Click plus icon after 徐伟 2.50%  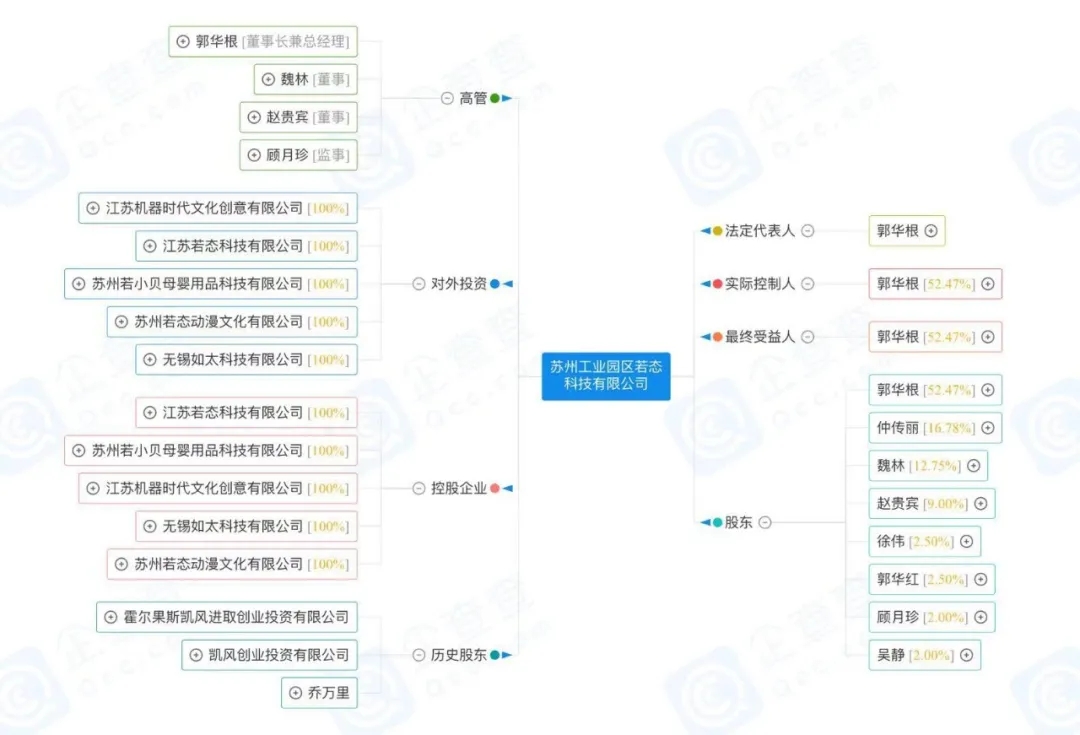click(x=966, y=541)
